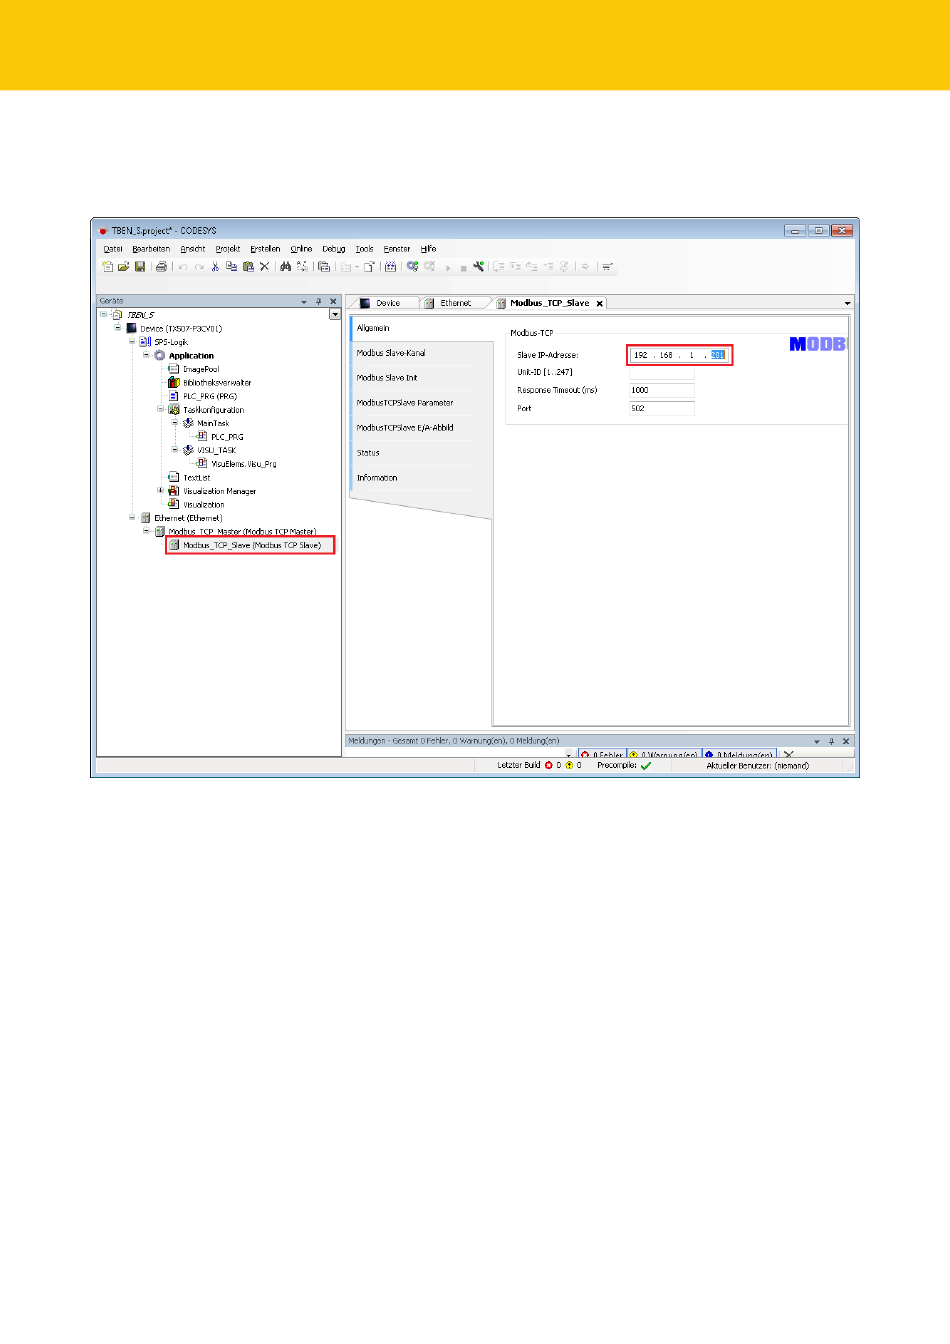Click the Delete X icon in toolbar

pyautogui.click(x=265, y=267)
